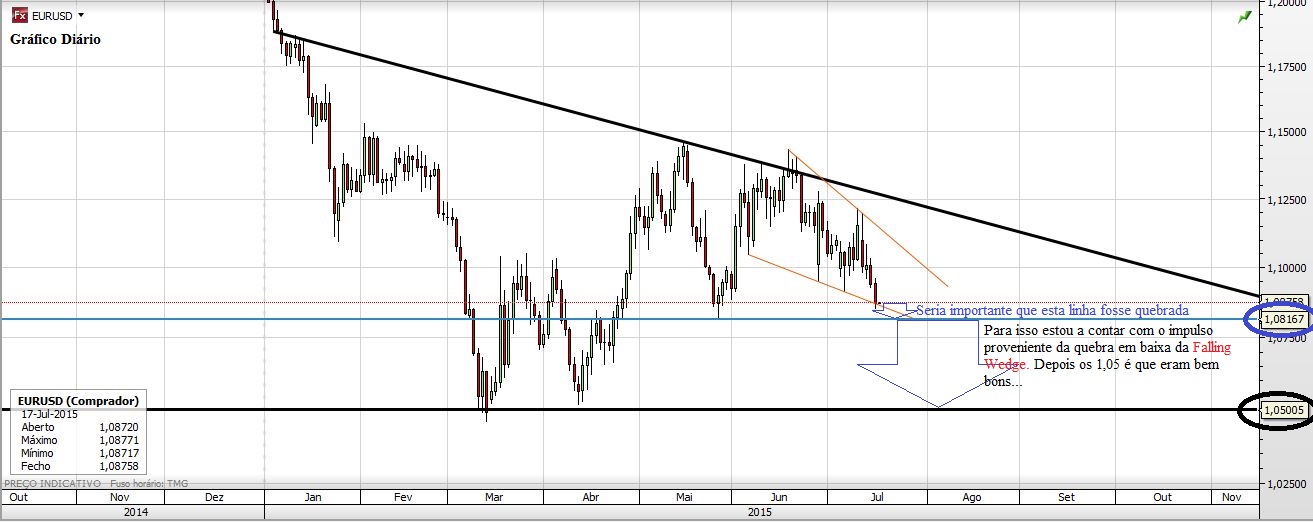Click the Aberto value 1,08720
This screenshot has width=1313, height=522.
point(117,426)
